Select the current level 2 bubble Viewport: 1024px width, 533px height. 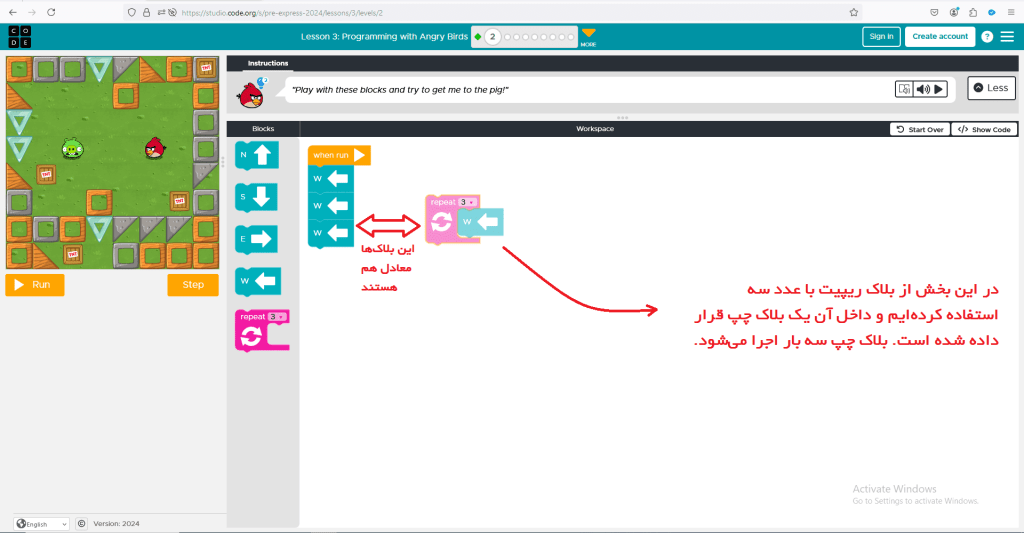click(x=492, y=37)
